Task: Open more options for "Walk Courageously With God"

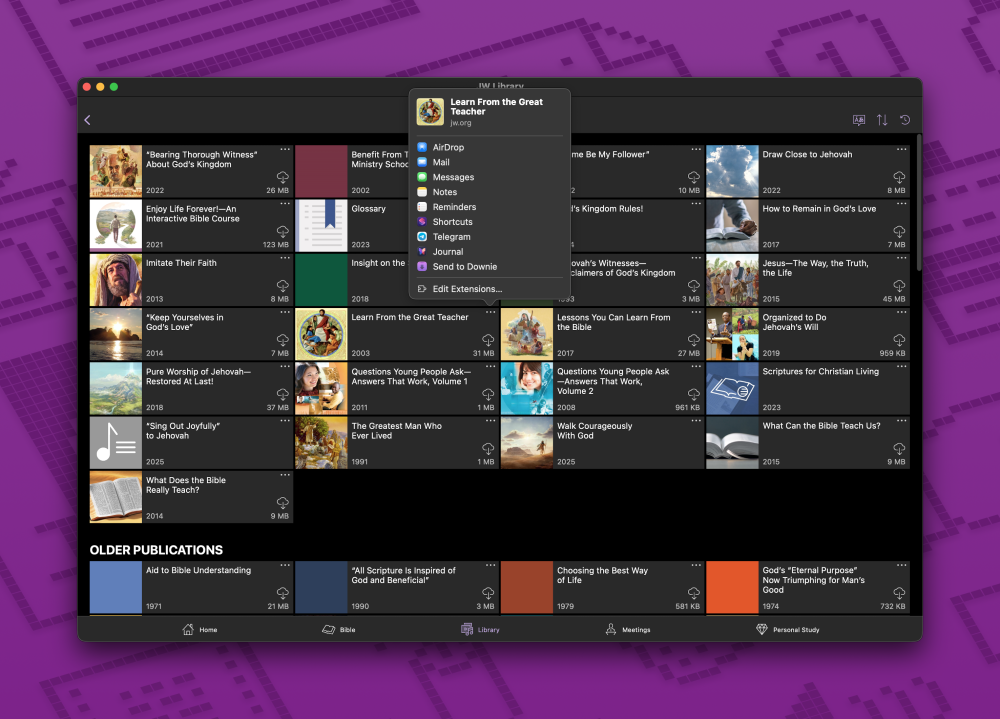Action: click(696, 421)
